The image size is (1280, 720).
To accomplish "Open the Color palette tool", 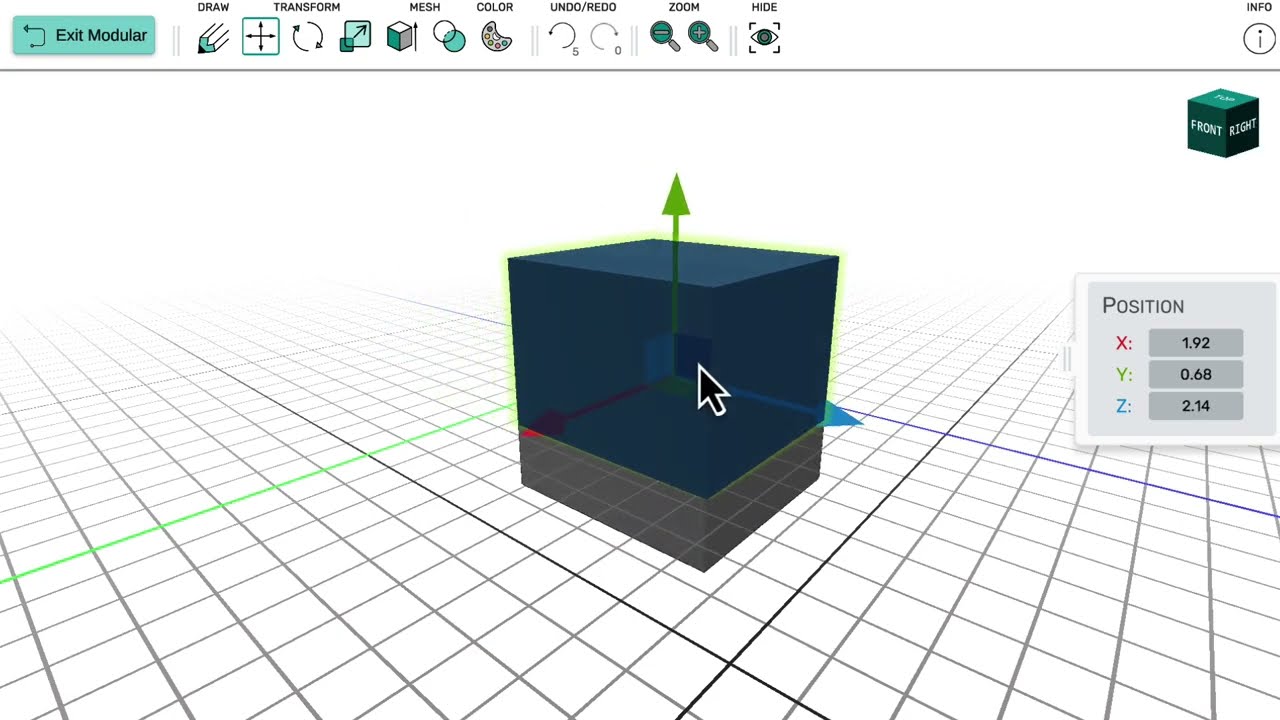I will 496,38.
